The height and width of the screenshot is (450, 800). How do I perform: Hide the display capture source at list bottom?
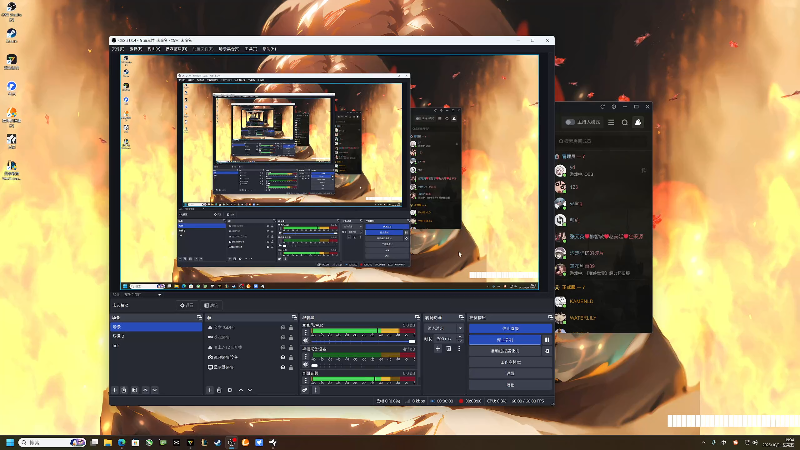(x=283, y=367)
